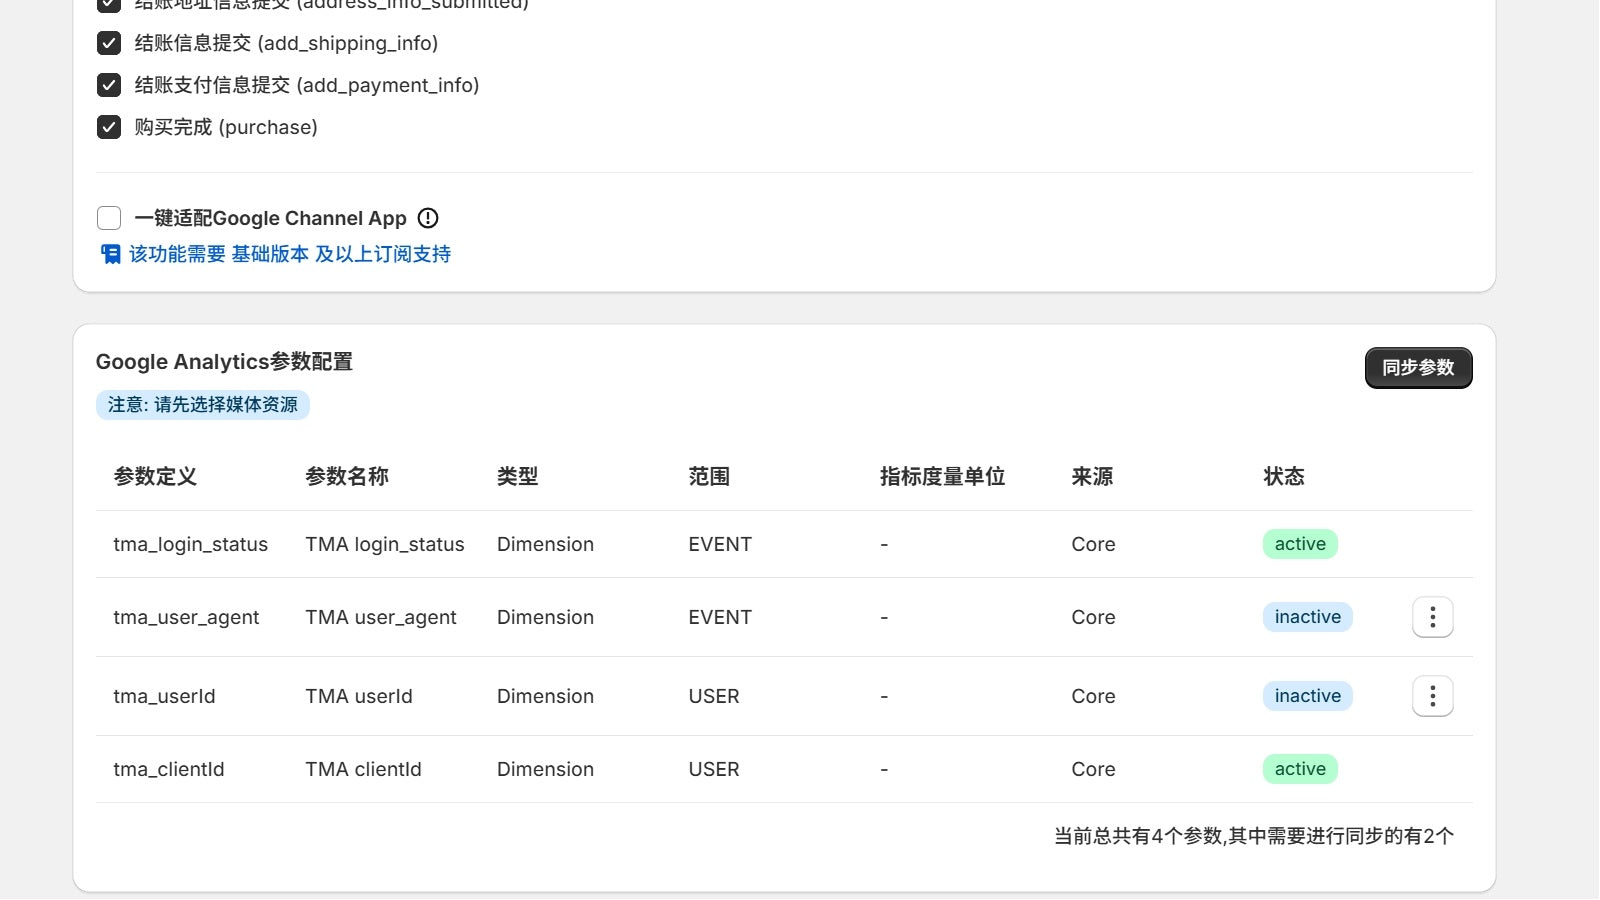Viewport: 1600px width, 900px height.
Task: Open three-dot menu for tma_user_agent row
Action: 1432,617
